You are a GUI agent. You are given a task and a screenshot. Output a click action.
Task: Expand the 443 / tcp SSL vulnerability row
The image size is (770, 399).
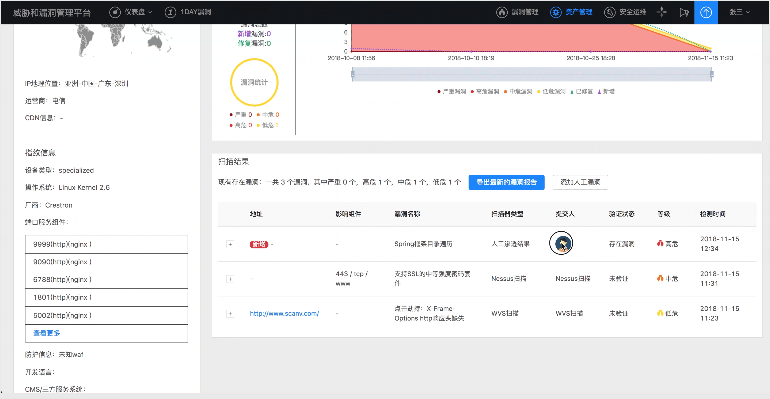click(x=230, y=279)
